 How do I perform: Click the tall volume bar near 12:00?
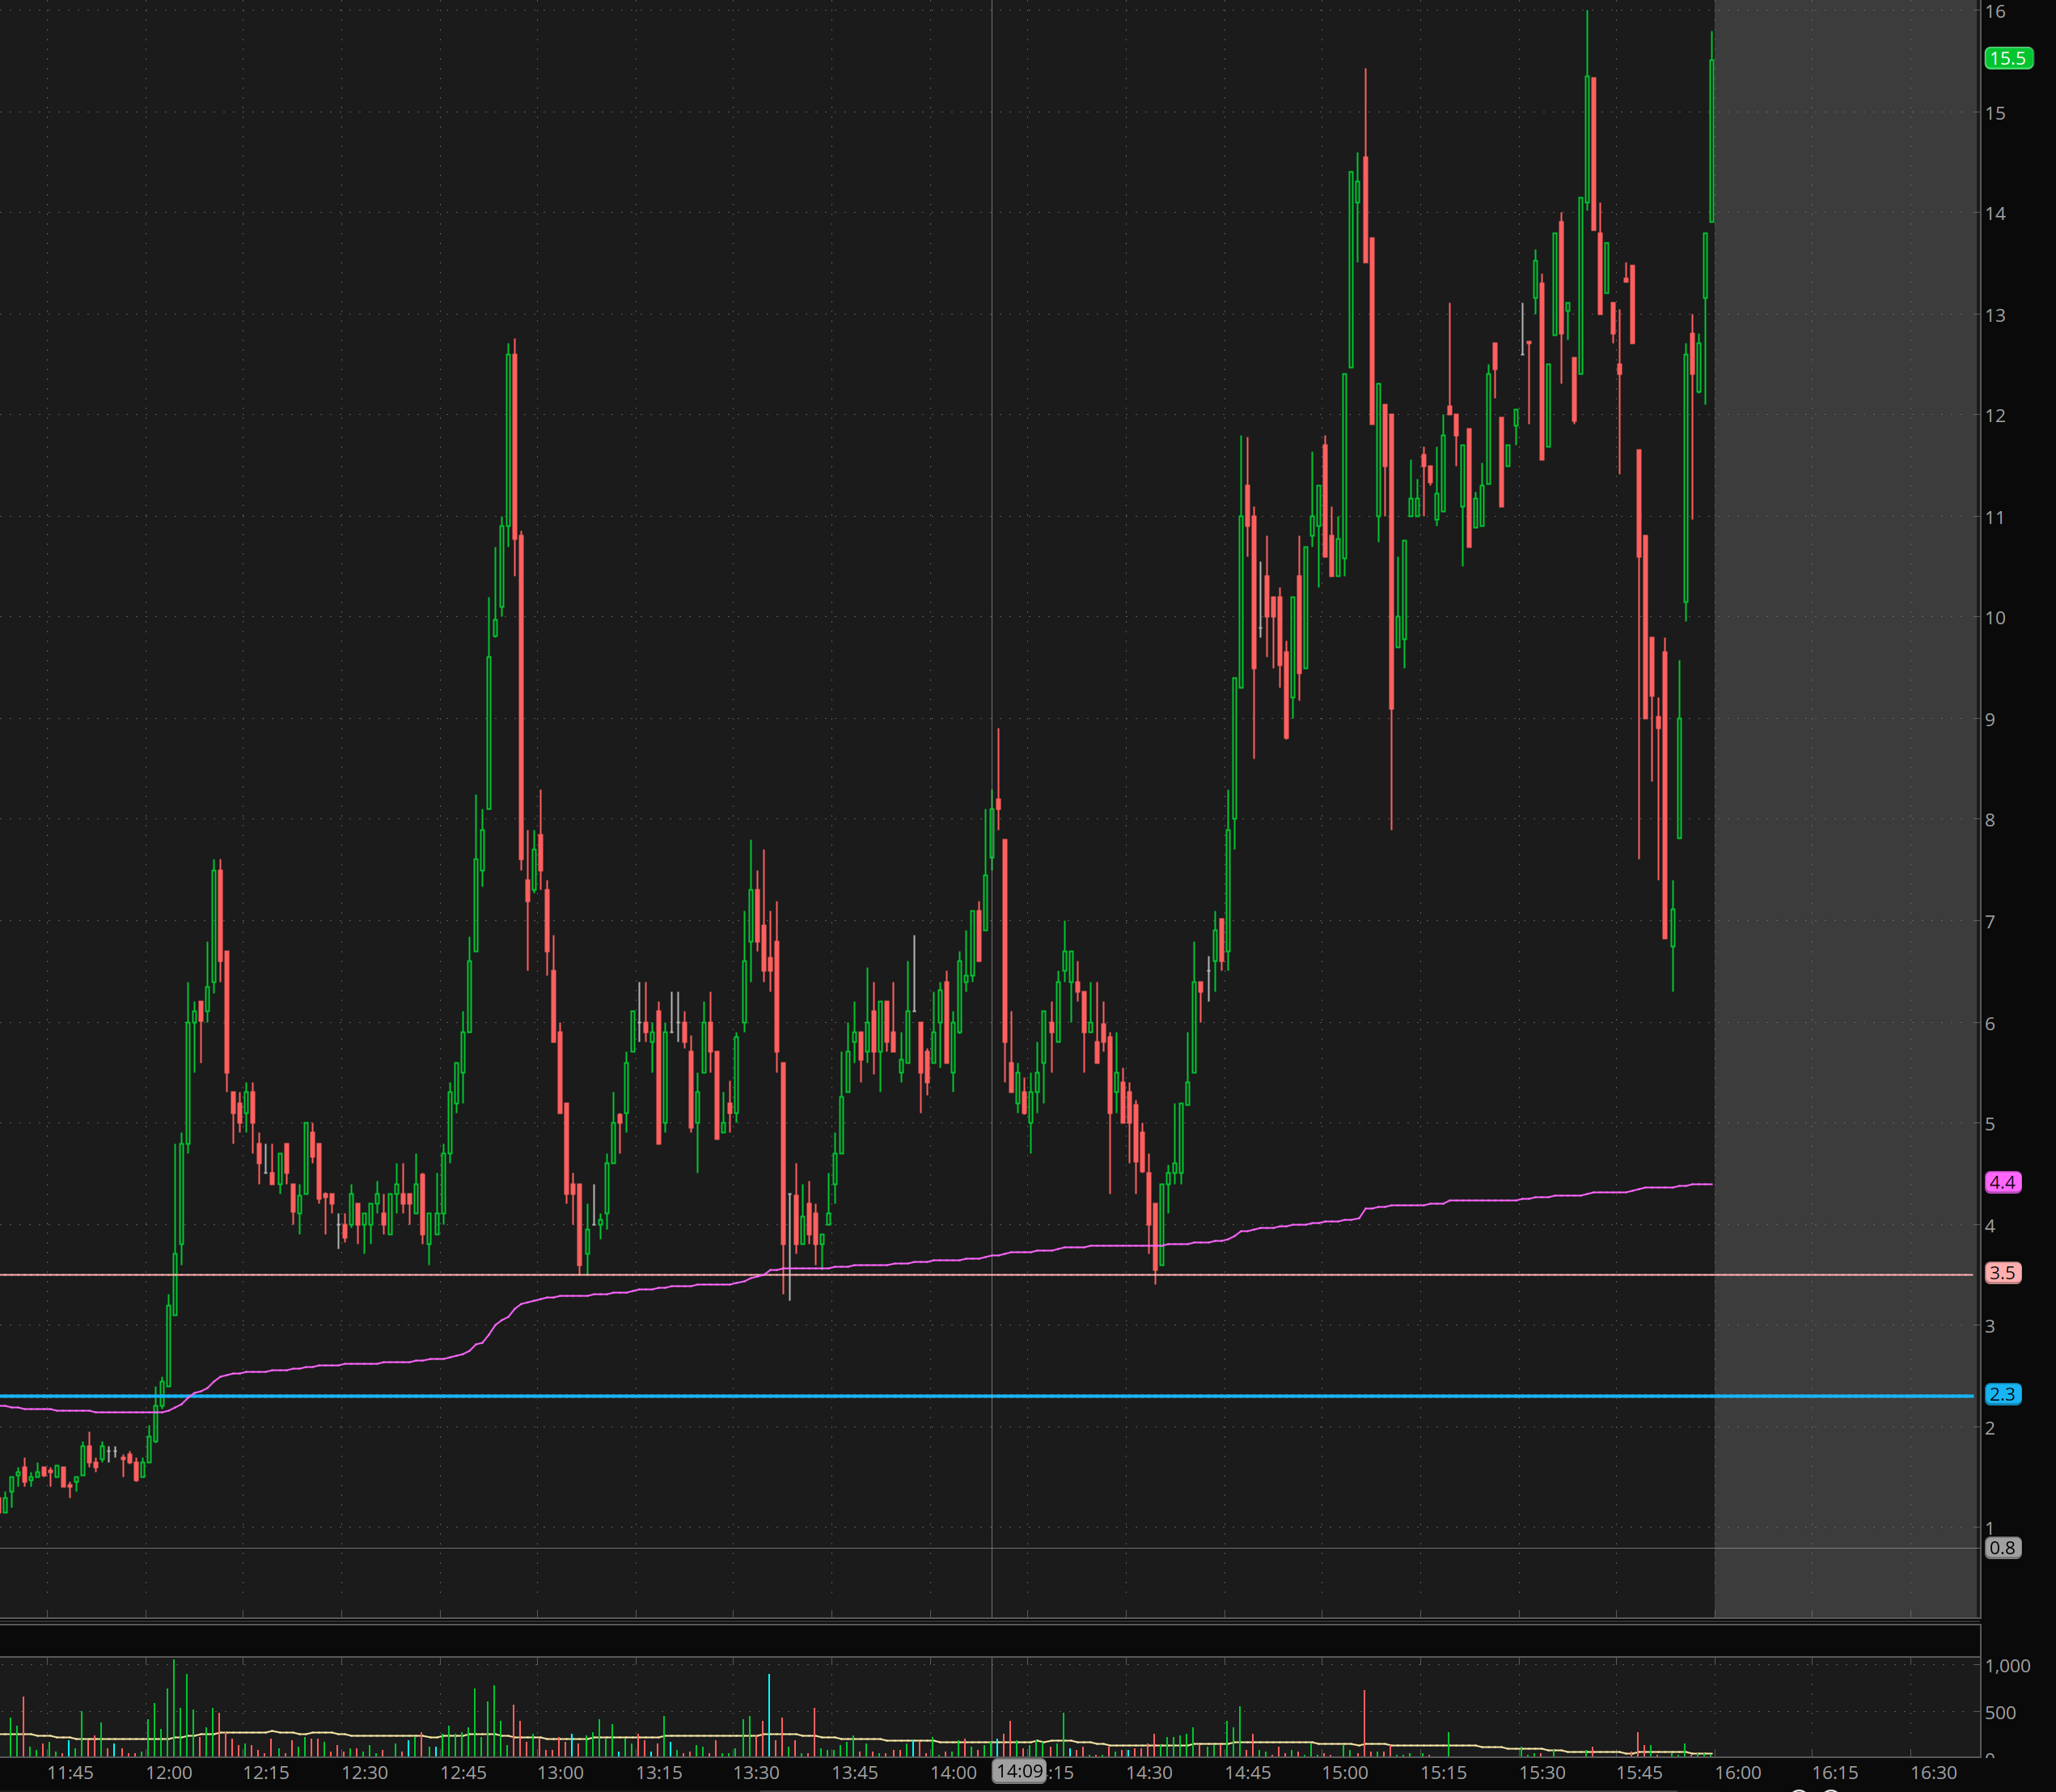[173, 1706]
